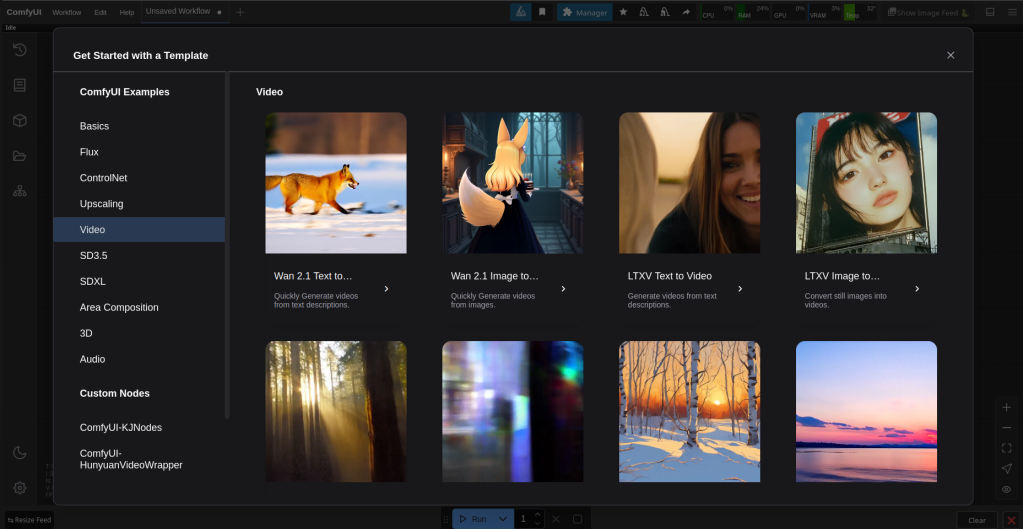
Task: Click the Manager button
Action: click(584, 12)
